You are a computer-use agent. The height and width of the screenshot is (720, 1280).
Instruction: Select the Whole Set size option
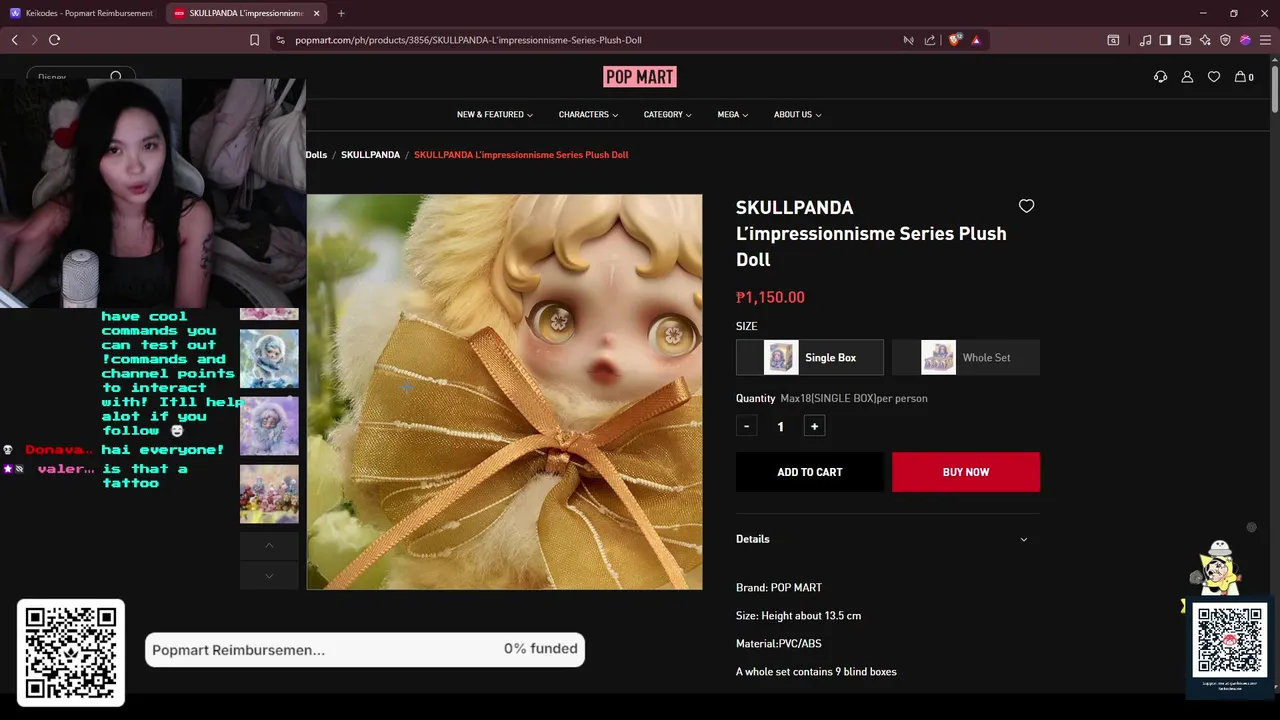pyautogui.click(x=966, y=357)
